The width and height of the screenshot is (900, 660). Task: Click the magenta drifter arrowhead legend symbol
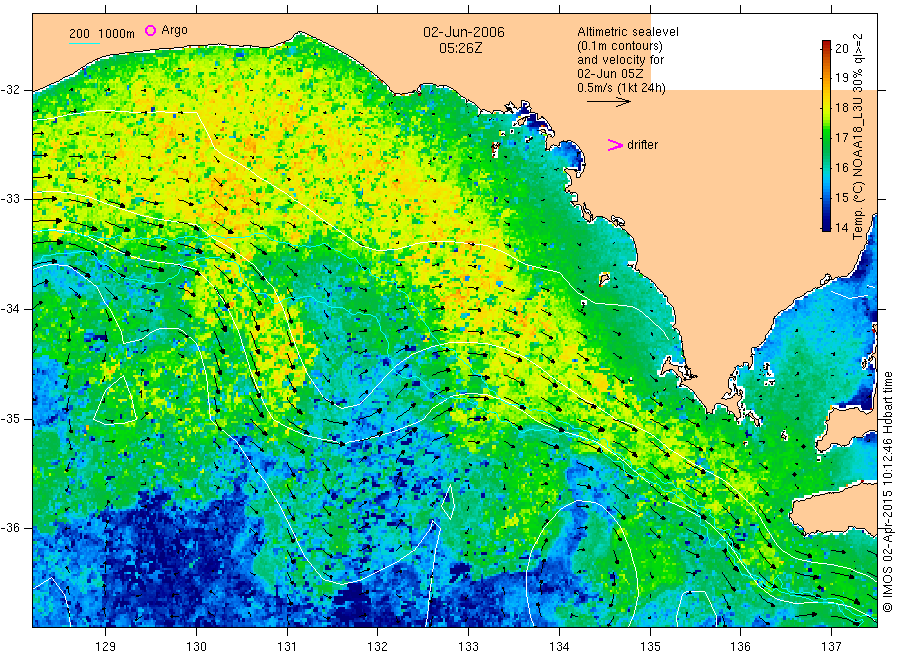point(615,145)
